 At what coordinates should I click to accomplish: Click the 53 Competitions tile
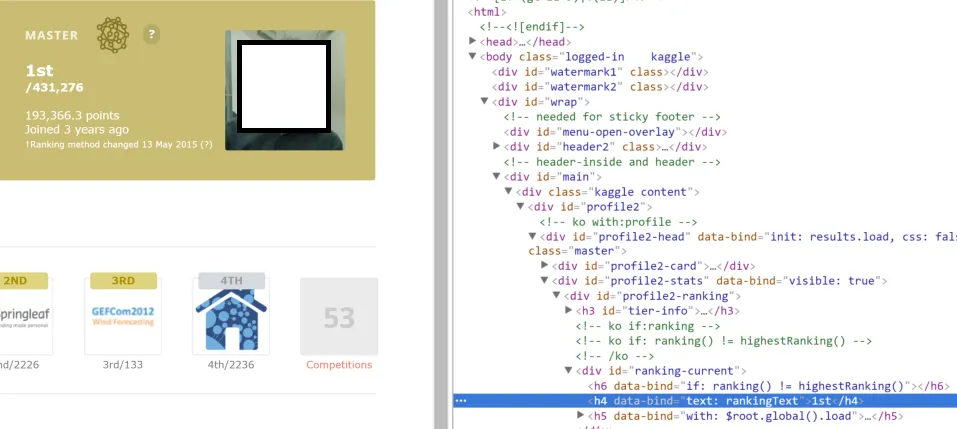tap(339, 316)
